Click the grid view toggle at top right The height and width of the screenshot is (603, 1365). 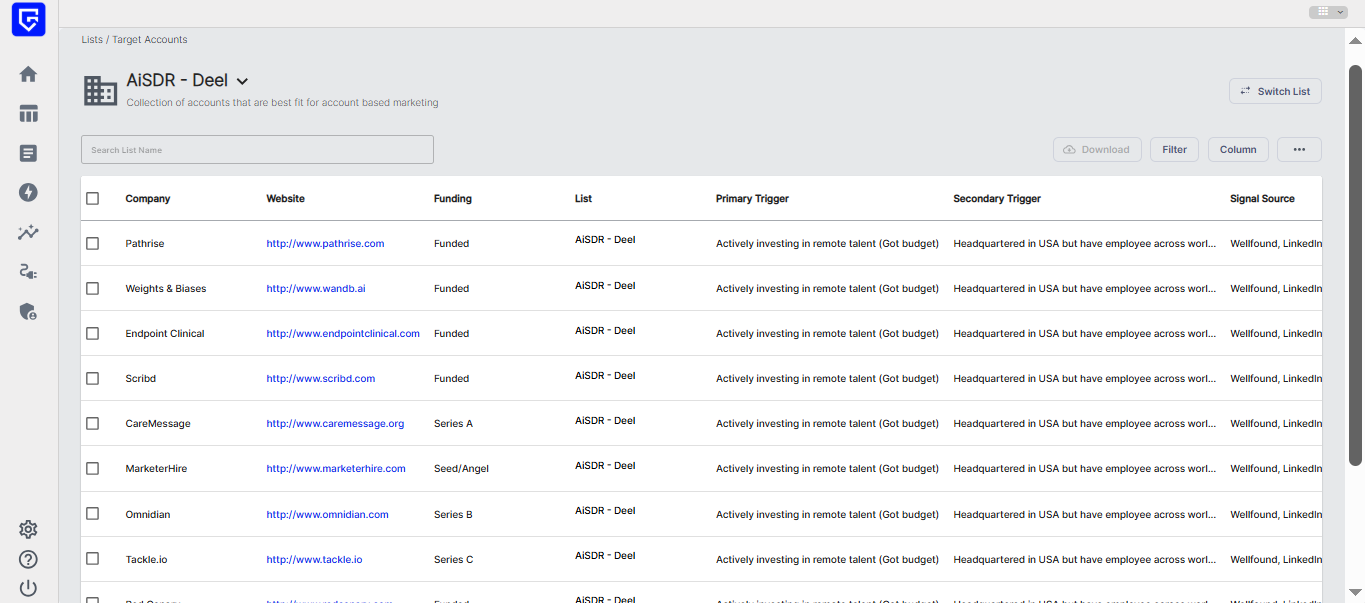click(x=1328, y=12)
